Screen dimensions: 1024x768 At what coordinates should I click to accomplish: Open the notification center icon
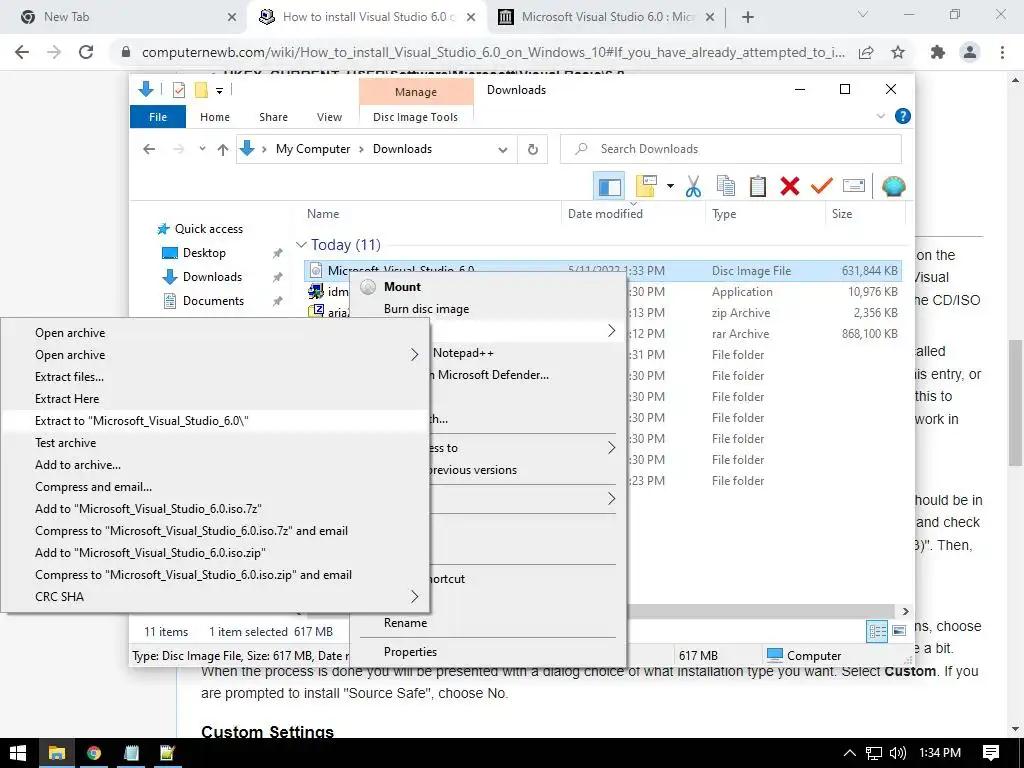click(x=991, y=753)
